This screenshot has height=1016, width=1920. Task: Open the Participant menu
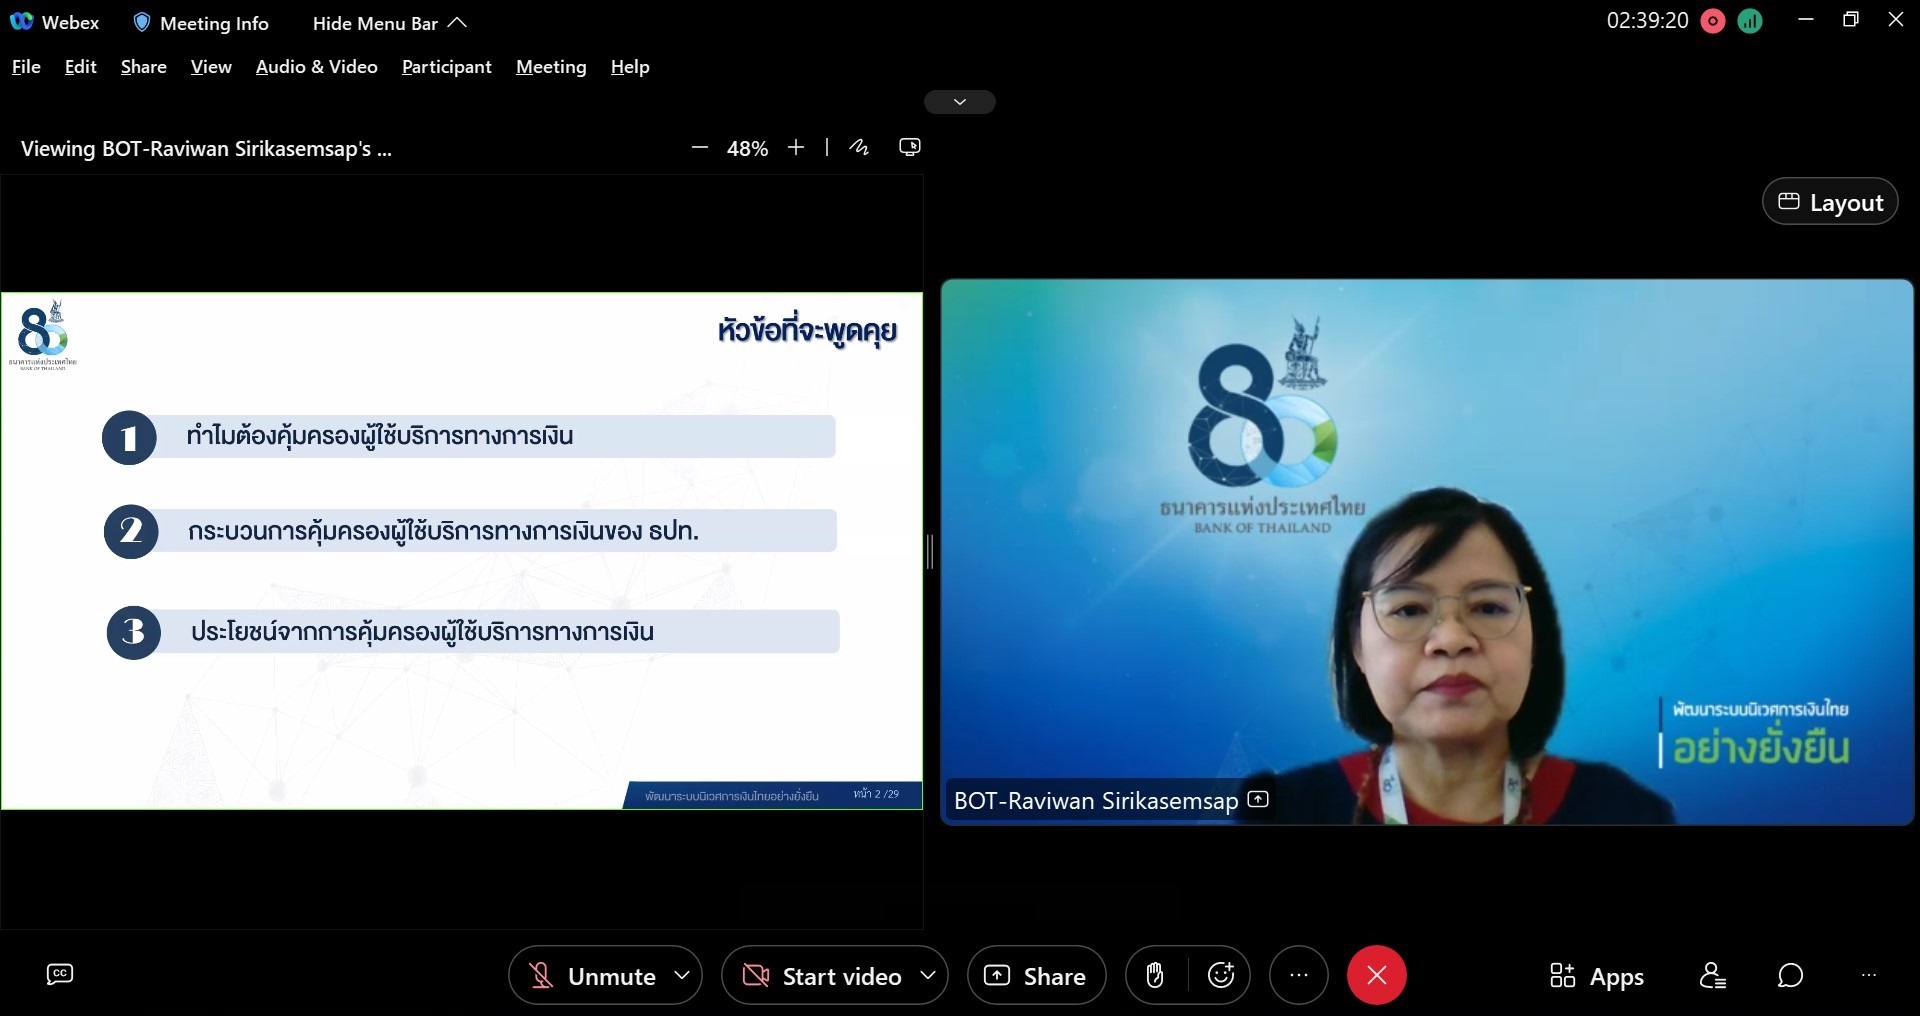pos(447,66)
